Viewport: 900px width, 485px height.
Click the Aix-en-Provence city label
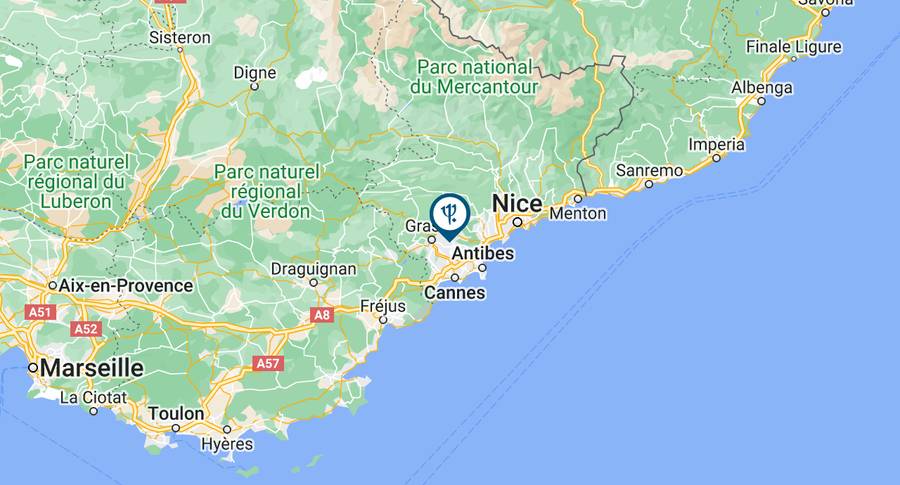coord(126,285)
